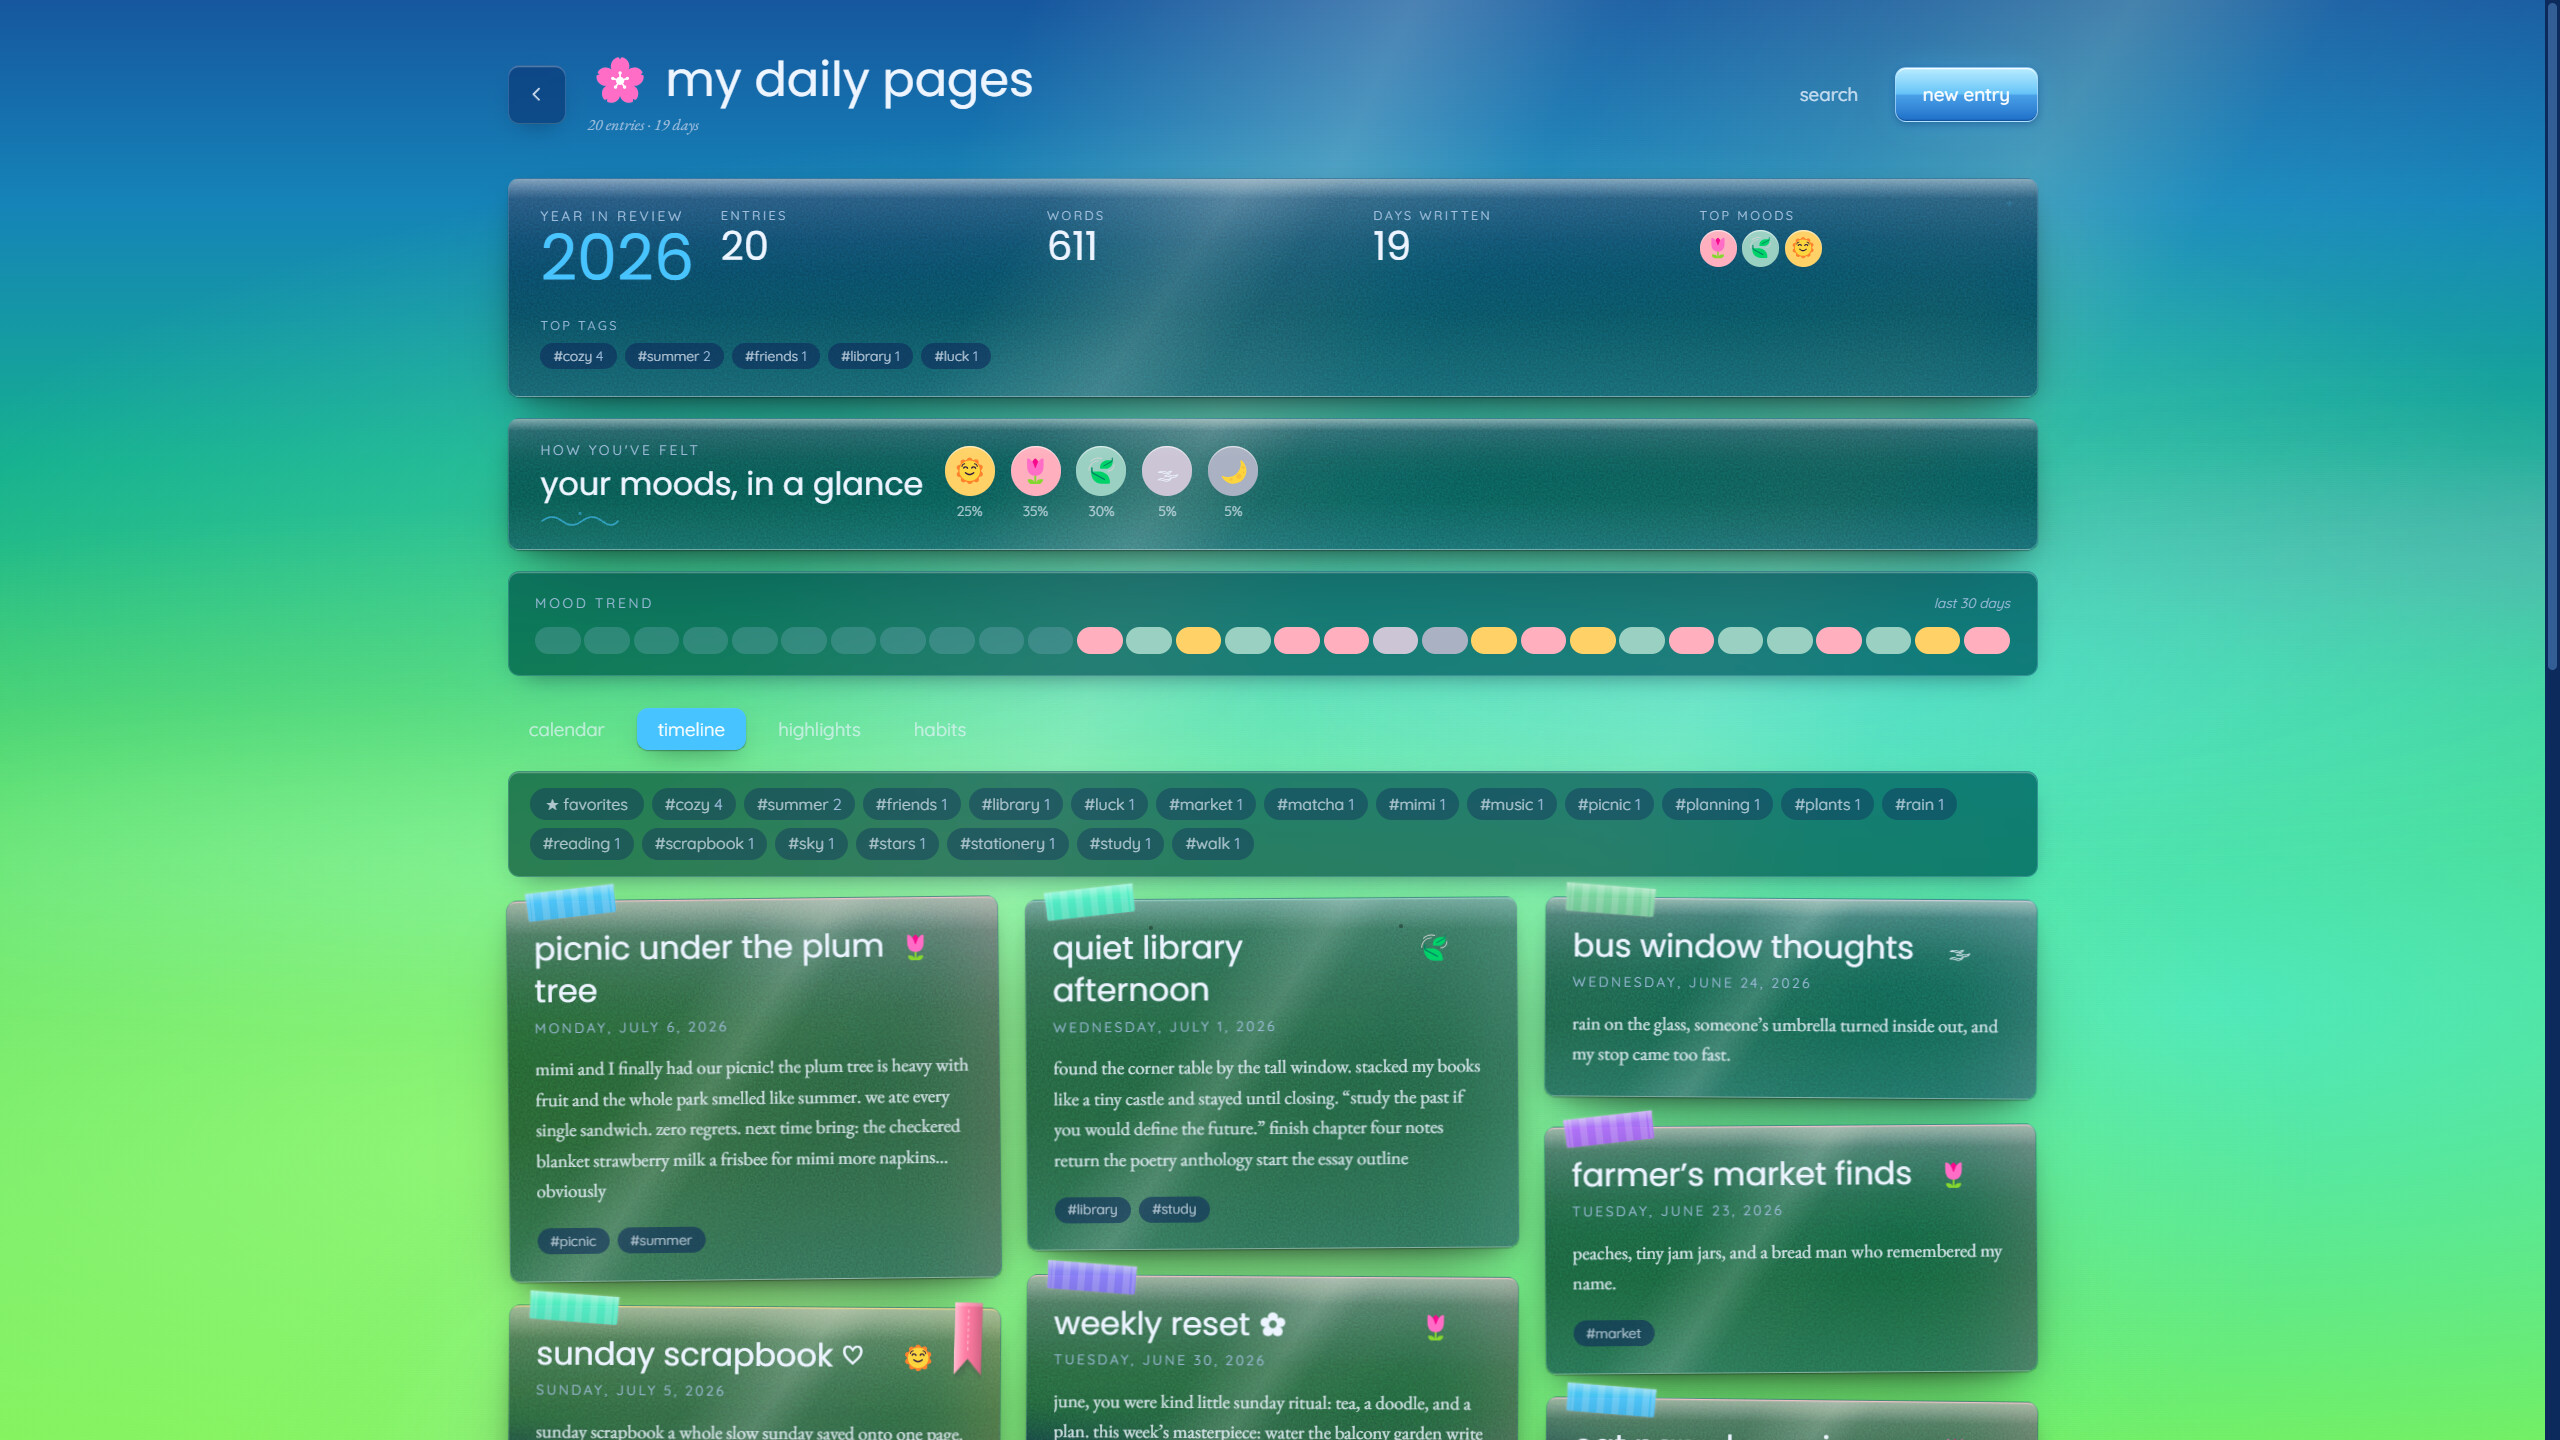
Task: Click tulip mood on picnic entry
Action: click(x=915, y=946)
